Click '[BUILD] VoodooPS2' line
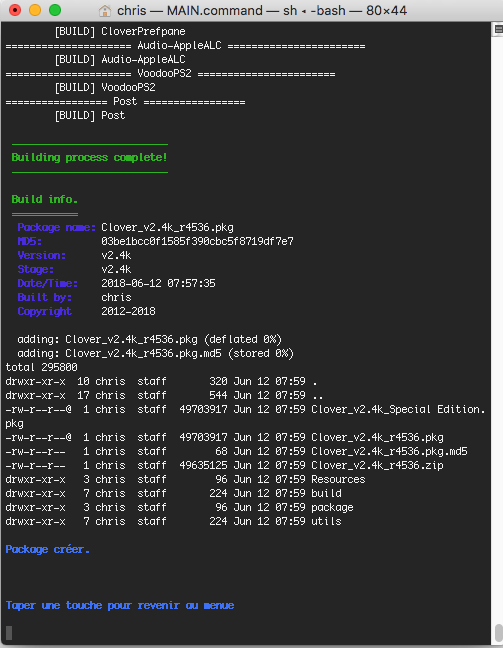Image resolution: width=503 pixels, height=648 pixels. pos(105,88)
